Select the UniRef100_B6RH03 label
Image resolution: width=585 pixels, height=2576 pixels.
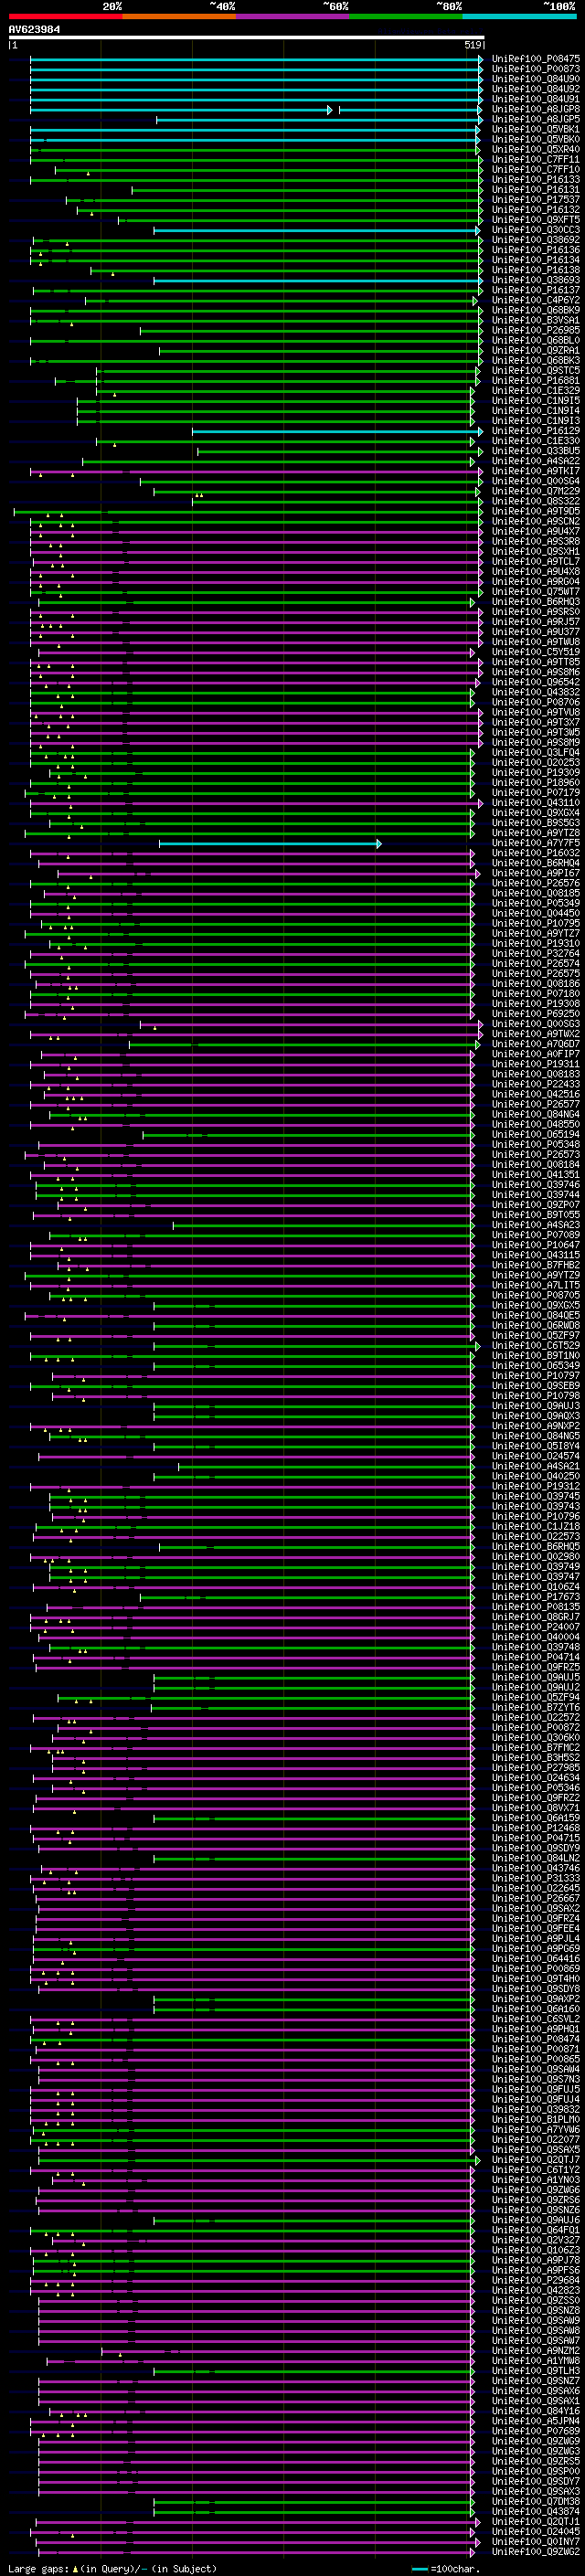pos(536,602)
